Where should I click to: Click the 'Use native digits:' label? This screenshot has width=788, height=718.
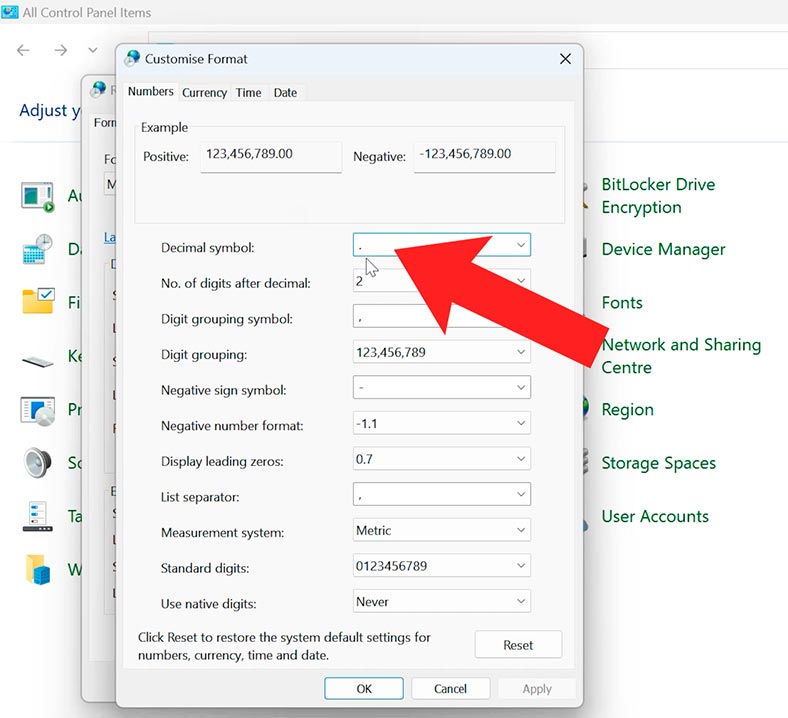pos(208,604)
